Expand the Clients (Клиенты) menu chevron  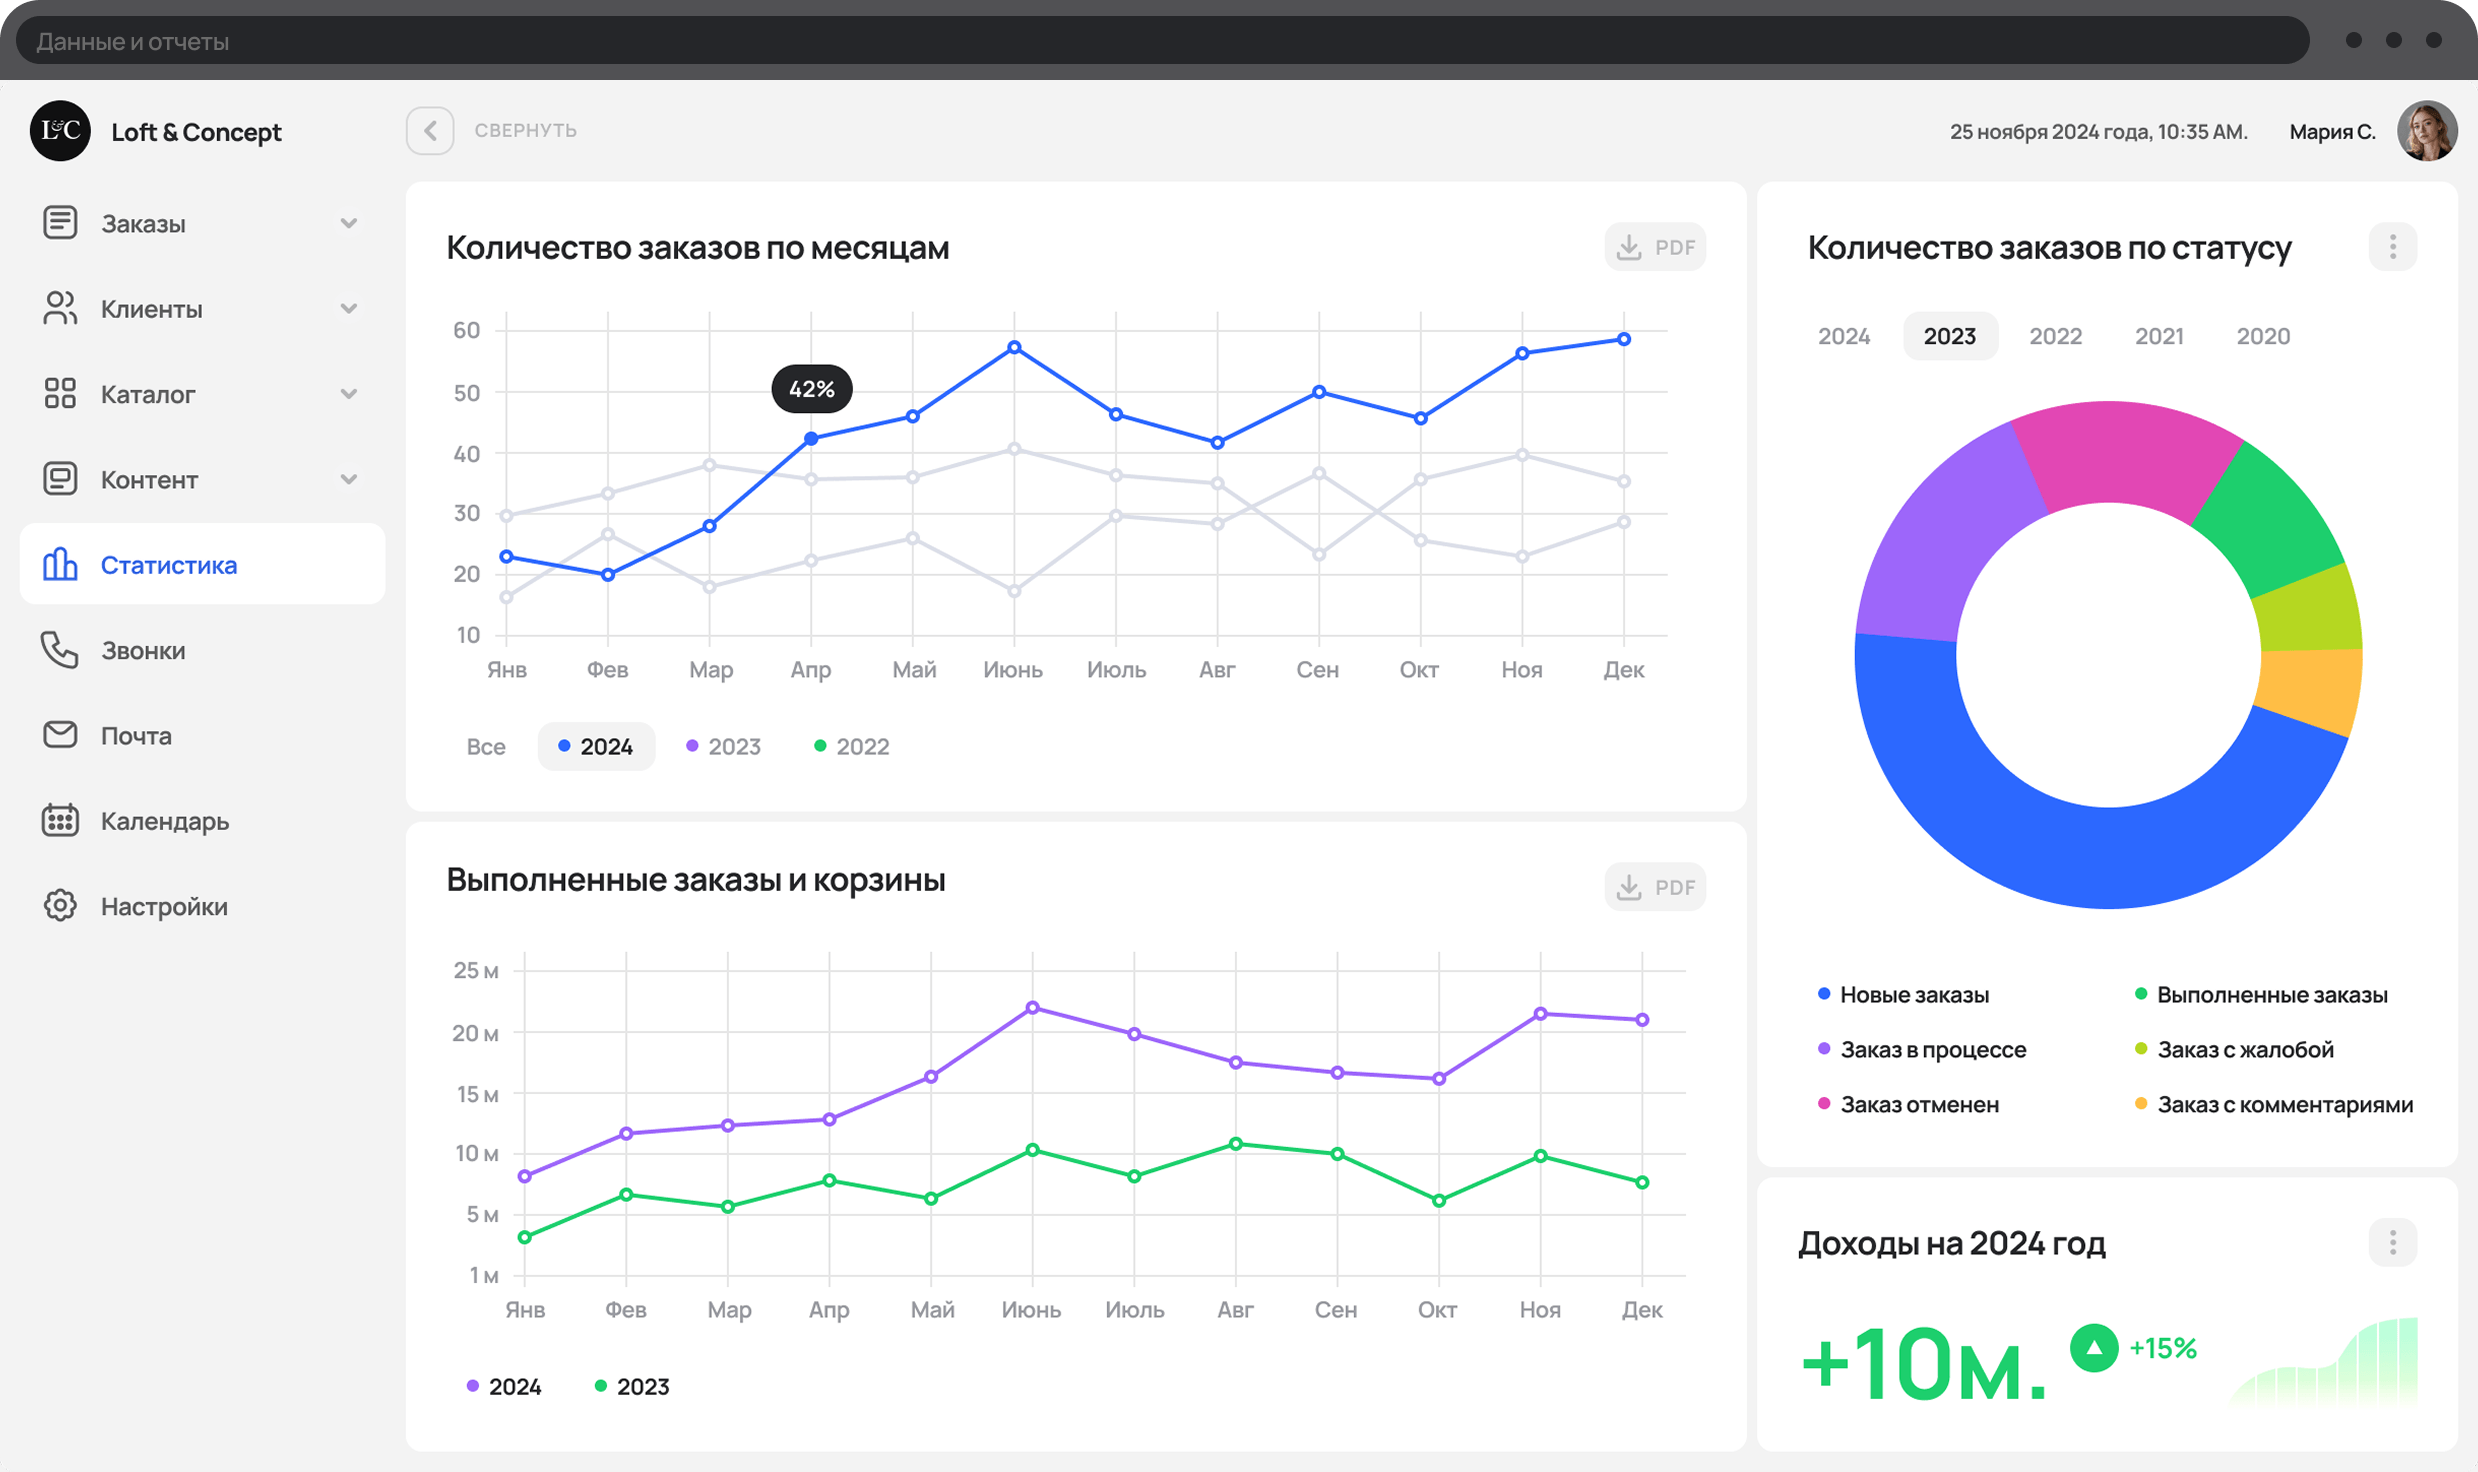[348, 308]
